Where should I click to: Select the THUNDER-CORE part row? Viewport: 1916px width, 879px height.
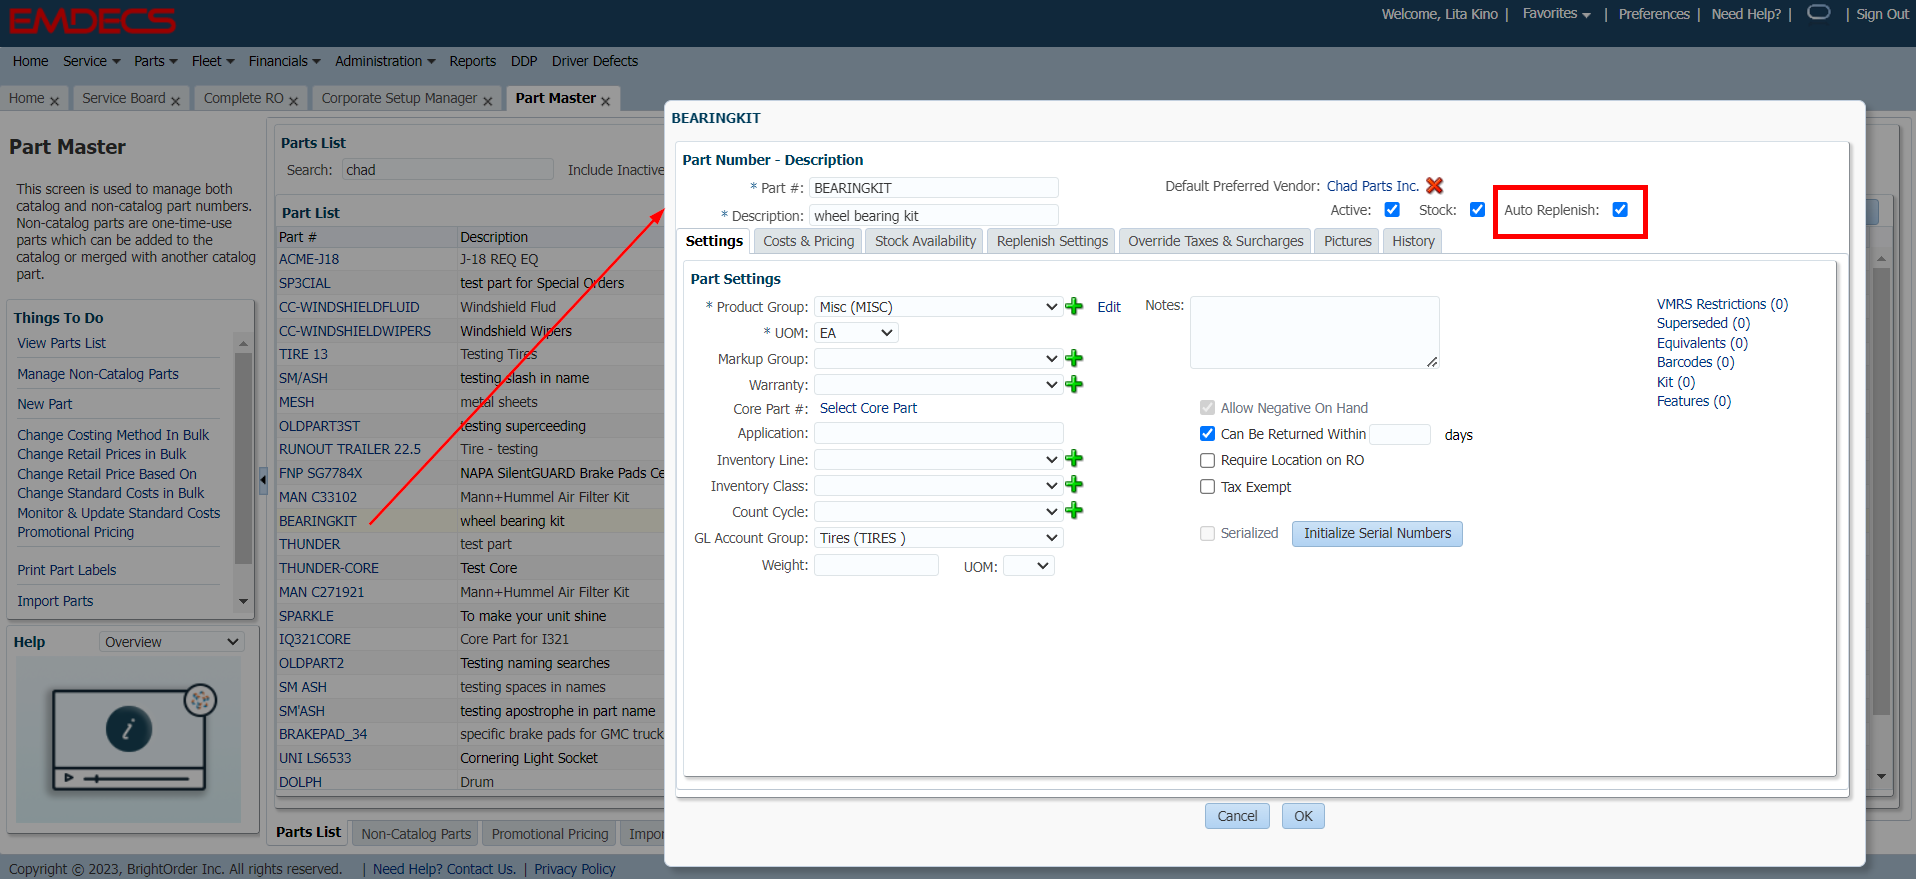pyautogui.click(x=470, y=568)
